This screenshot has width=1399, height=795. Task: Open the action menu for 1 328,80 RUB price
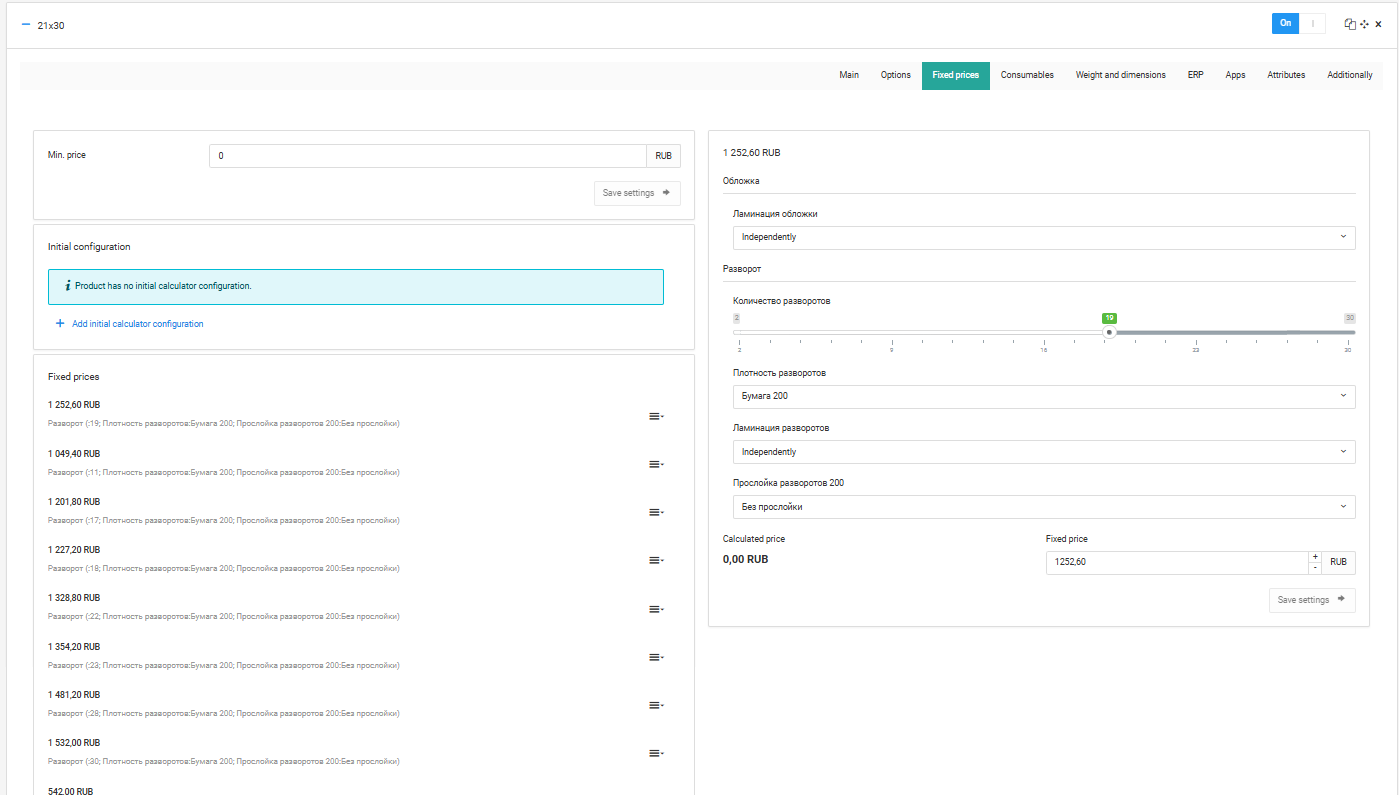pos(656,609)
